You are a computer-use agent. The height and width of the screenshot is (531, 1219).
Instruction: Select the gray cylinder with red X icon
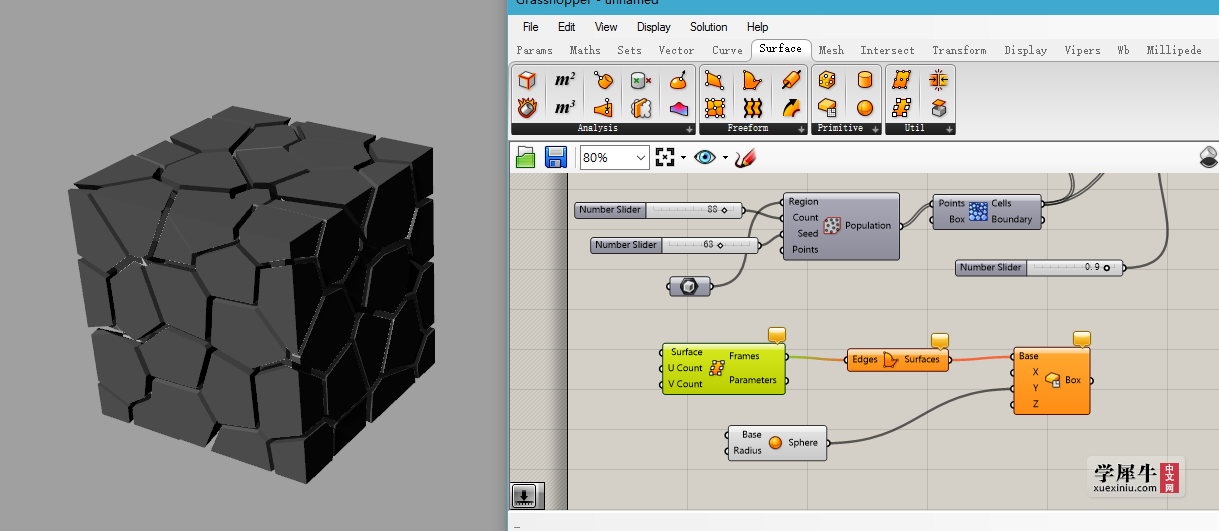click(641, 80)
